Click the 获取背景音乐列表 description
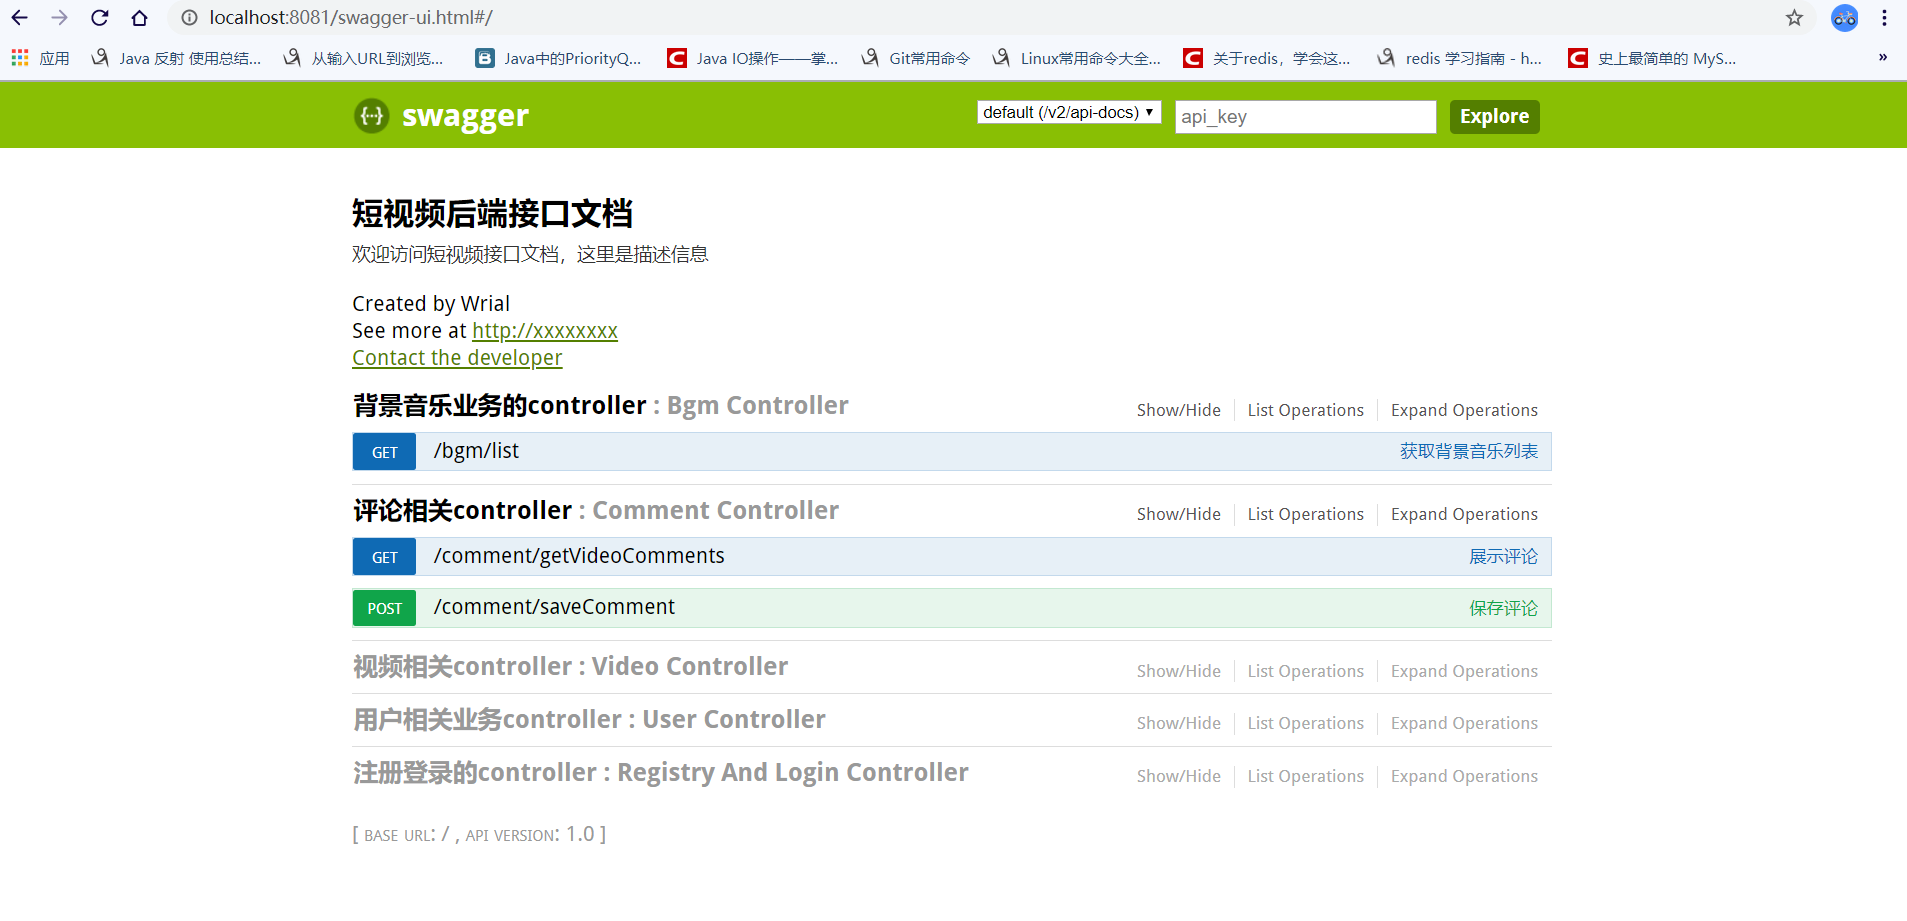Viewport: 1907px width, 921px height. coord(1469,451)
